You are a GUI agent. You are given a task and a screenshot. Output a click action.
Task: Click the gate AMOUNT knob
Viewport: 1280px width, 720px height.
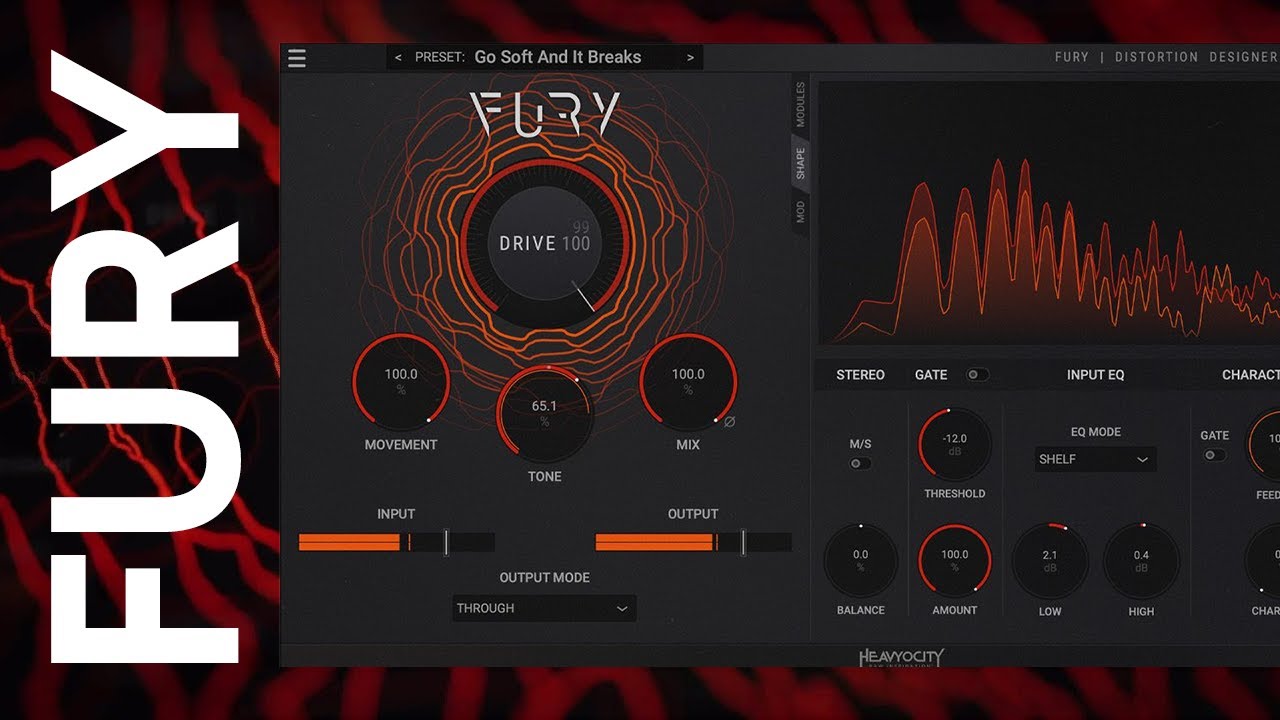(955, 561)
